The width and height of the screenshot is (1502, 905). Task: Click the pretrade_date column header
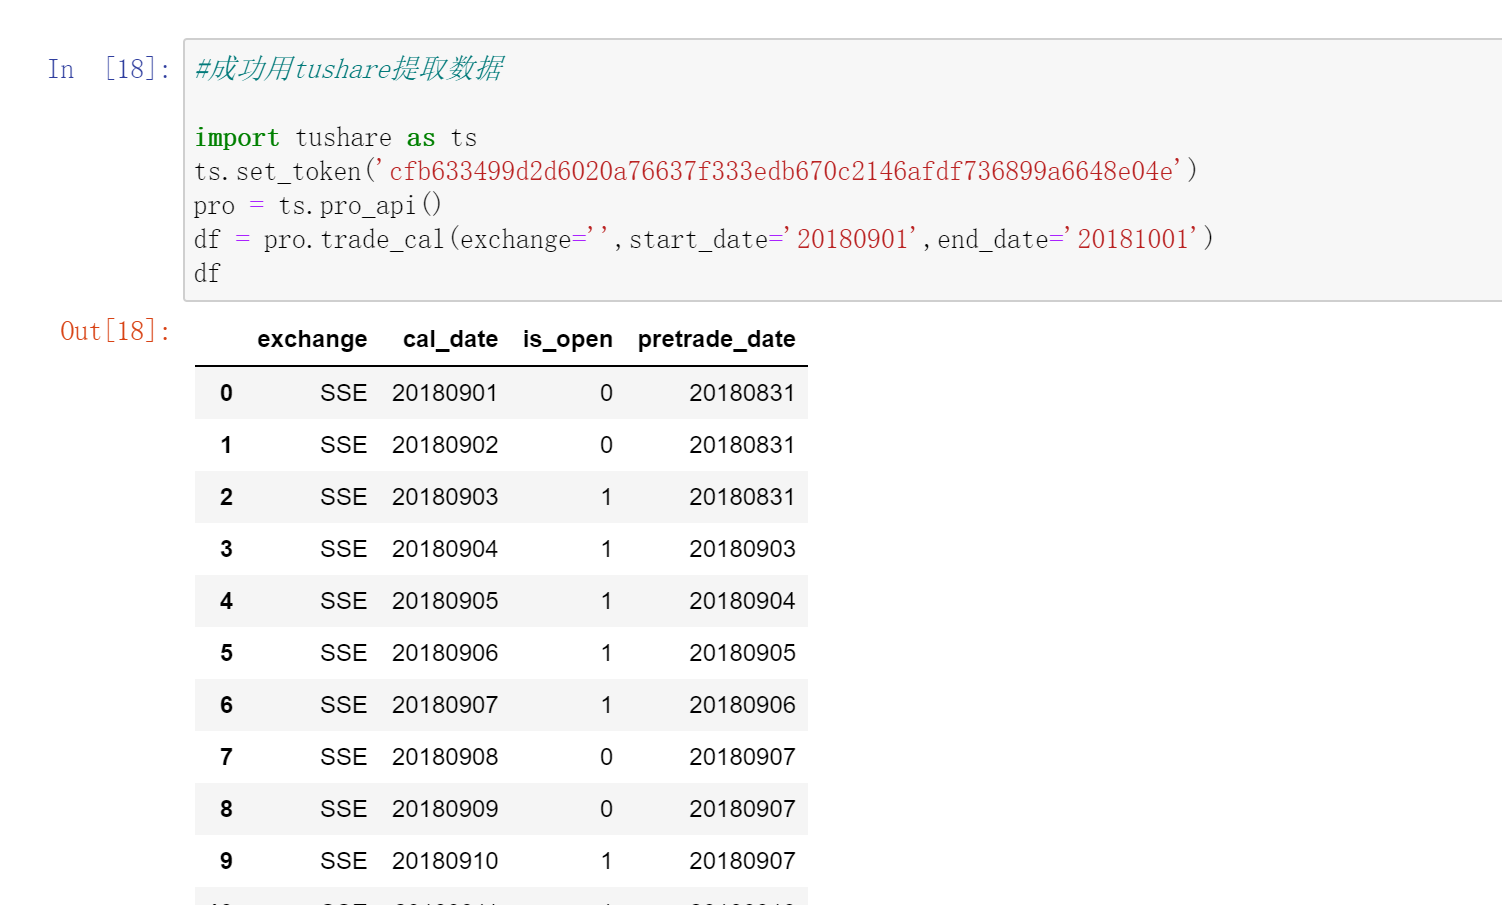pos(716,340)
